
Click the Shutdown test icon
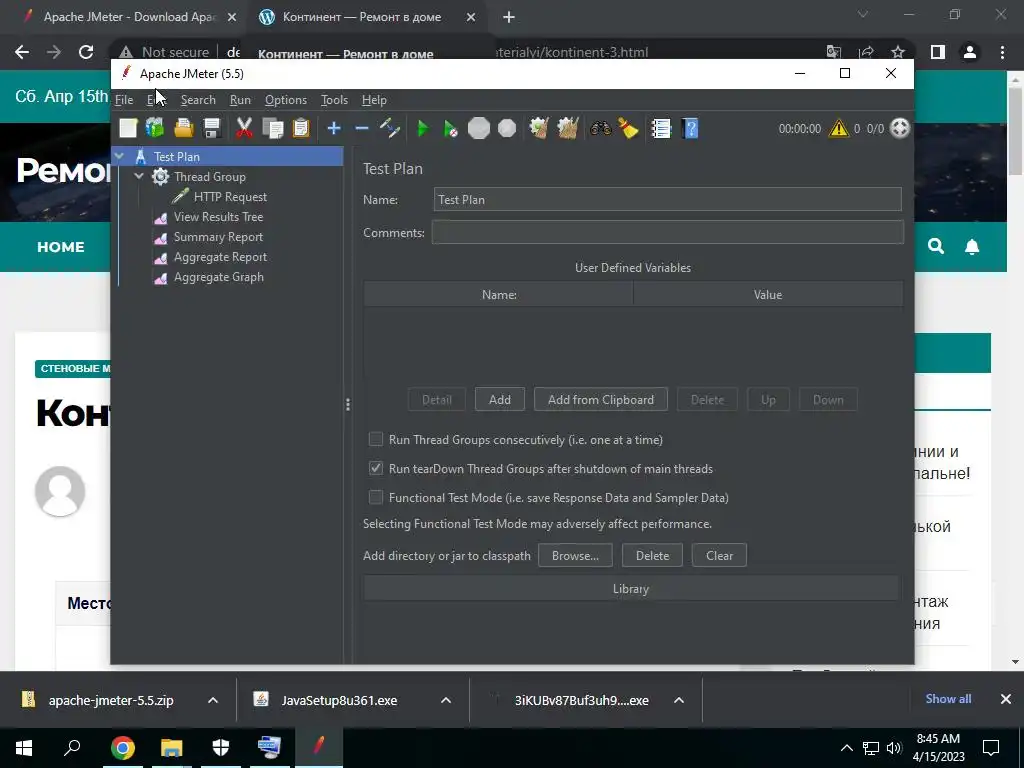[x=507, y=128]
